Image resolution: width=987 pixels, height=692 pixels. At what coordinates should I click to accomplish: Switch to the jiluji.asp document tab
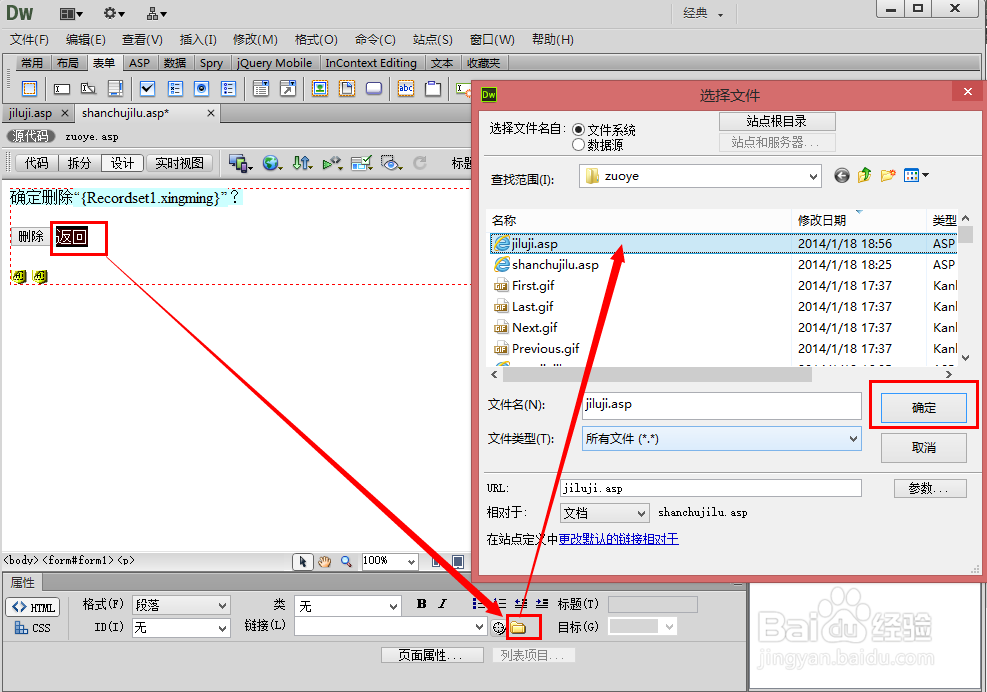[30, 113]
